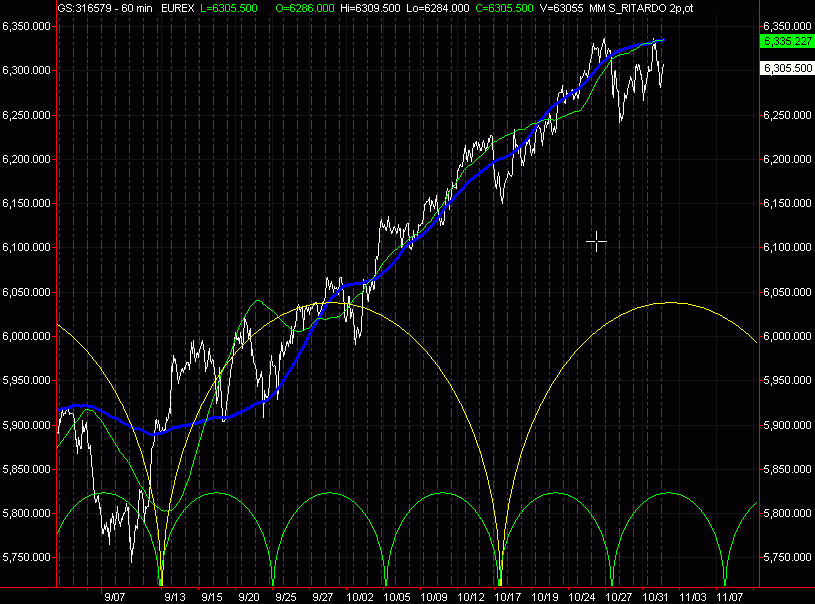This screenshot has width=815, height=604.
Task: Select the 9/07 date on time axis
Action: pyautogui.click(x=113, y=595)
